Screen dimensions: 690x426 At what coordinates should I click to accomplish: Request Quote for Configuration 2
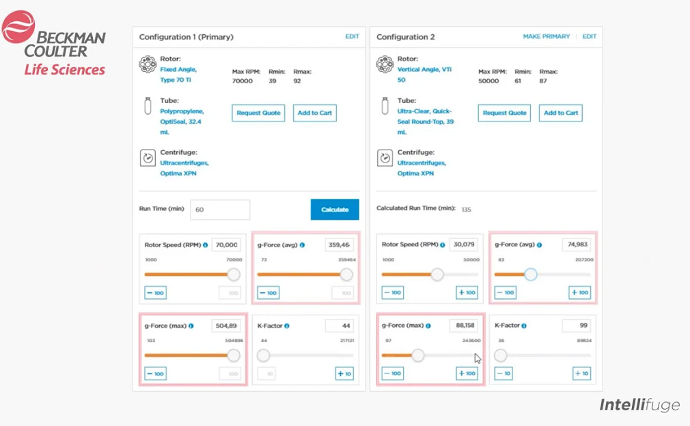tap(504, 113)
